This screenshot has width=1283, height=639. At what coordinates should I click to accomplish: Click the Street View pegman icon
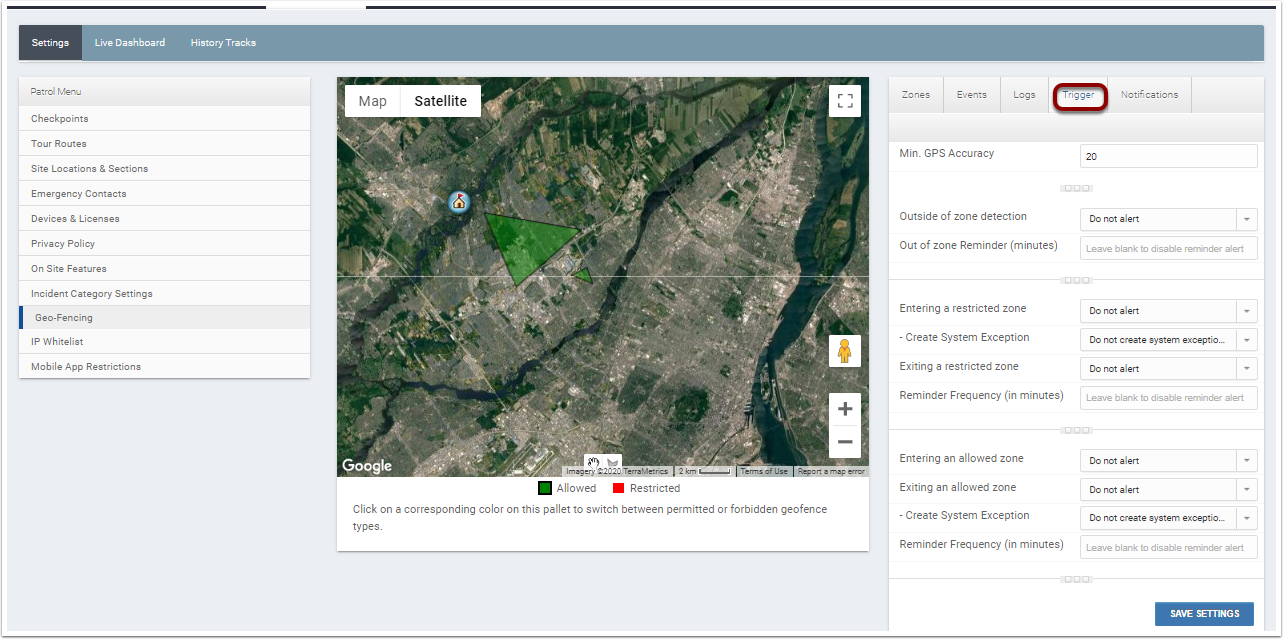click(845, 351)
